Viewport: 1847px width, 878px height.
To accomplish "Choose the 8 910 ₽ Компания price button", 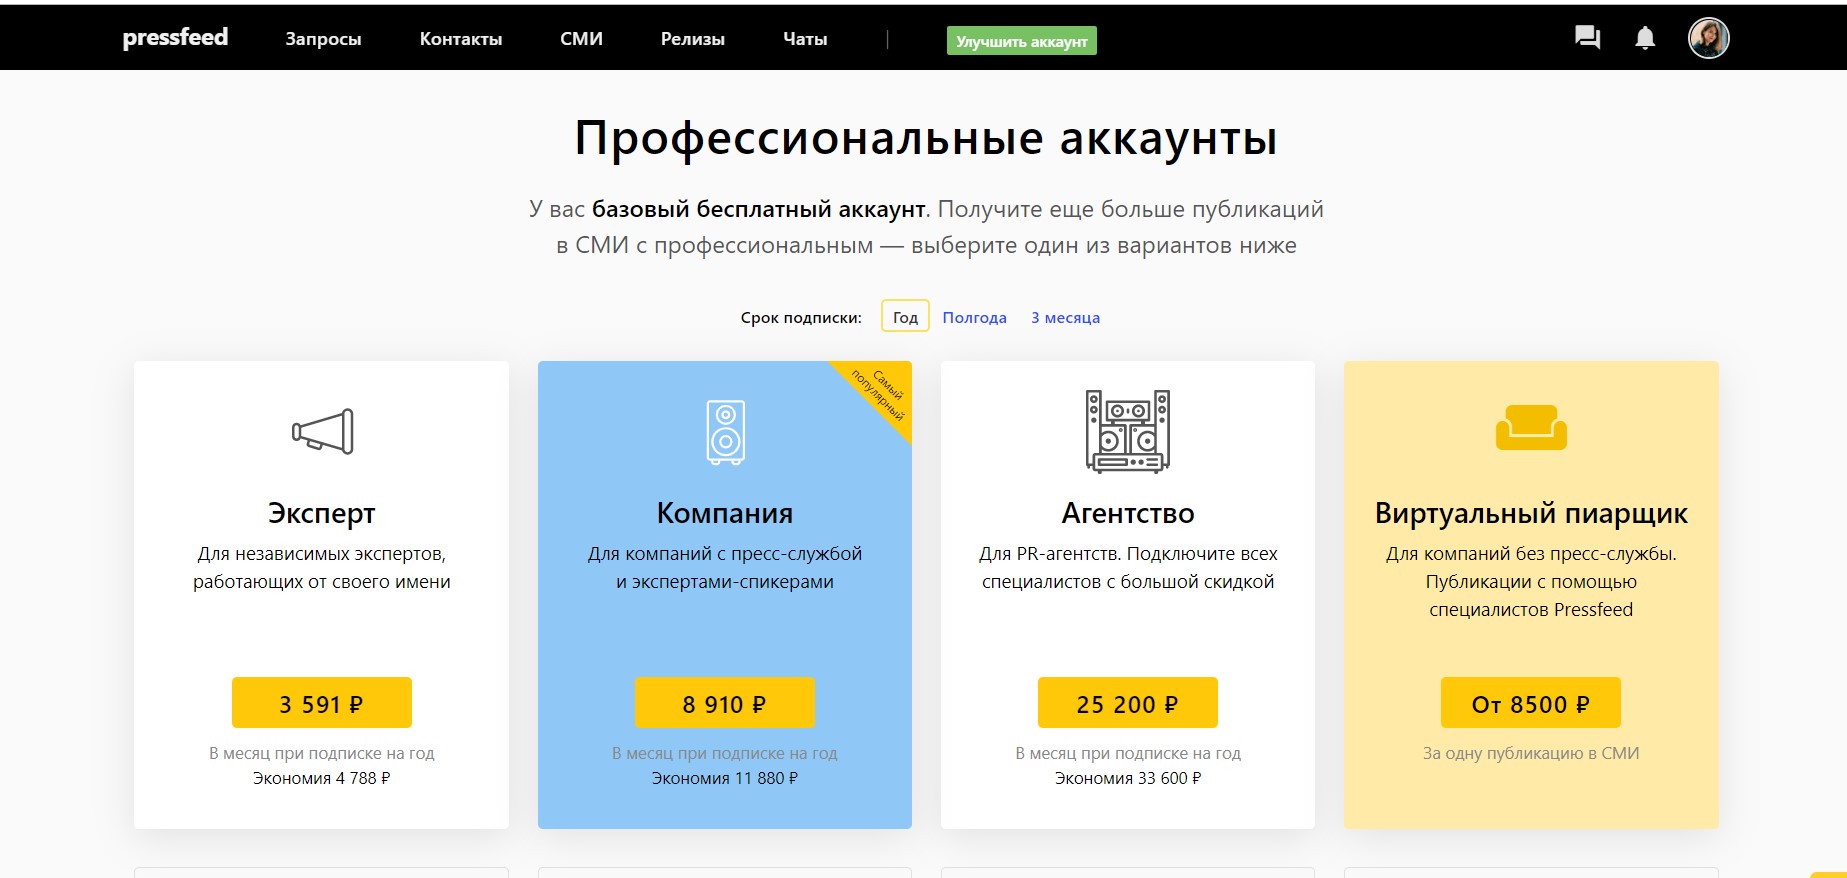I will (x=725, y=703).
